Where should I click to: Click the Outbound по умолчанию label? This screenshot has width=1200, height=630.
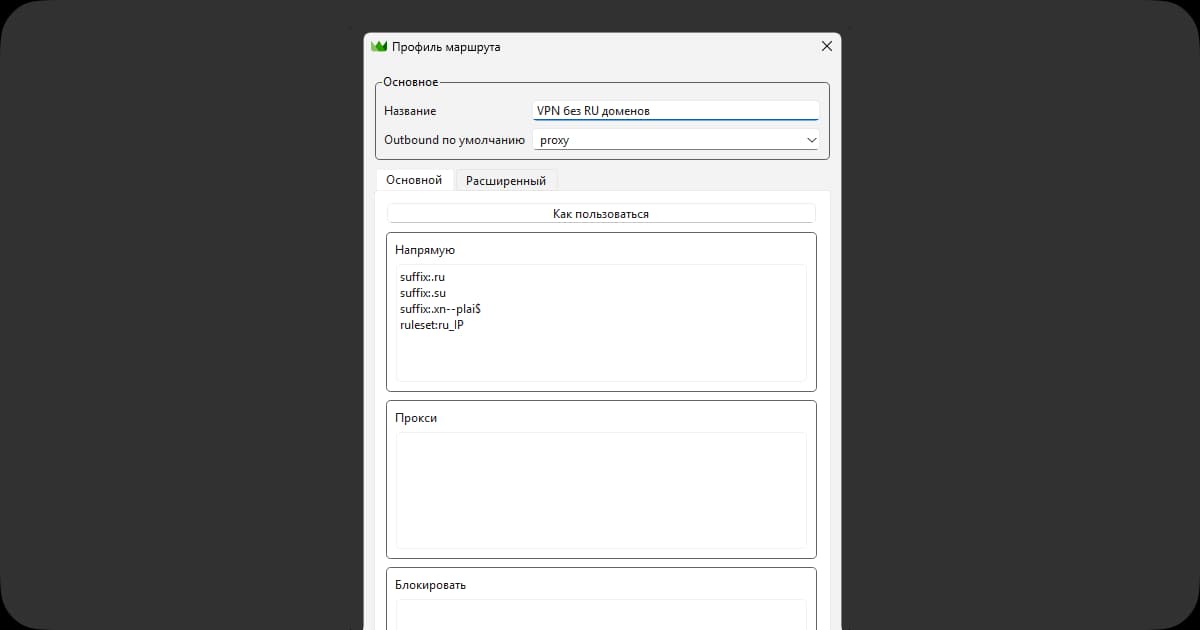pyautogui.click(x=454, y=140)
